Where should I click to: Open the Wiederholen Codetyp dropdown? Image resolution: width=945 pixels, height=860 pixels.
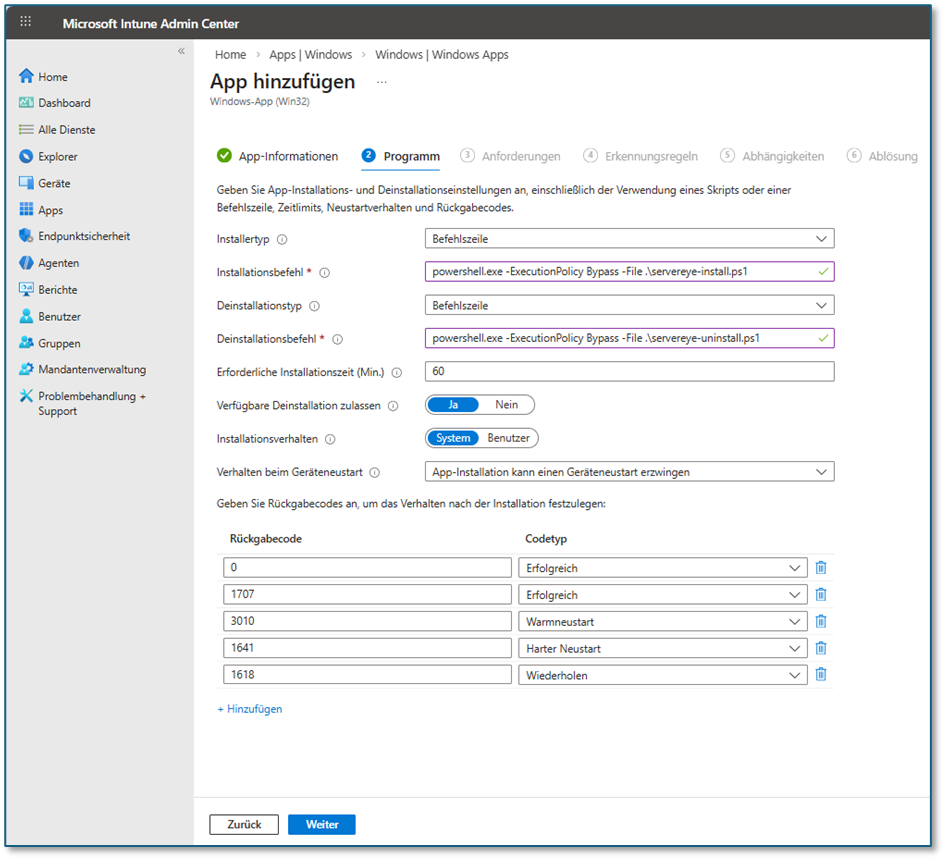tap(662, 675)
